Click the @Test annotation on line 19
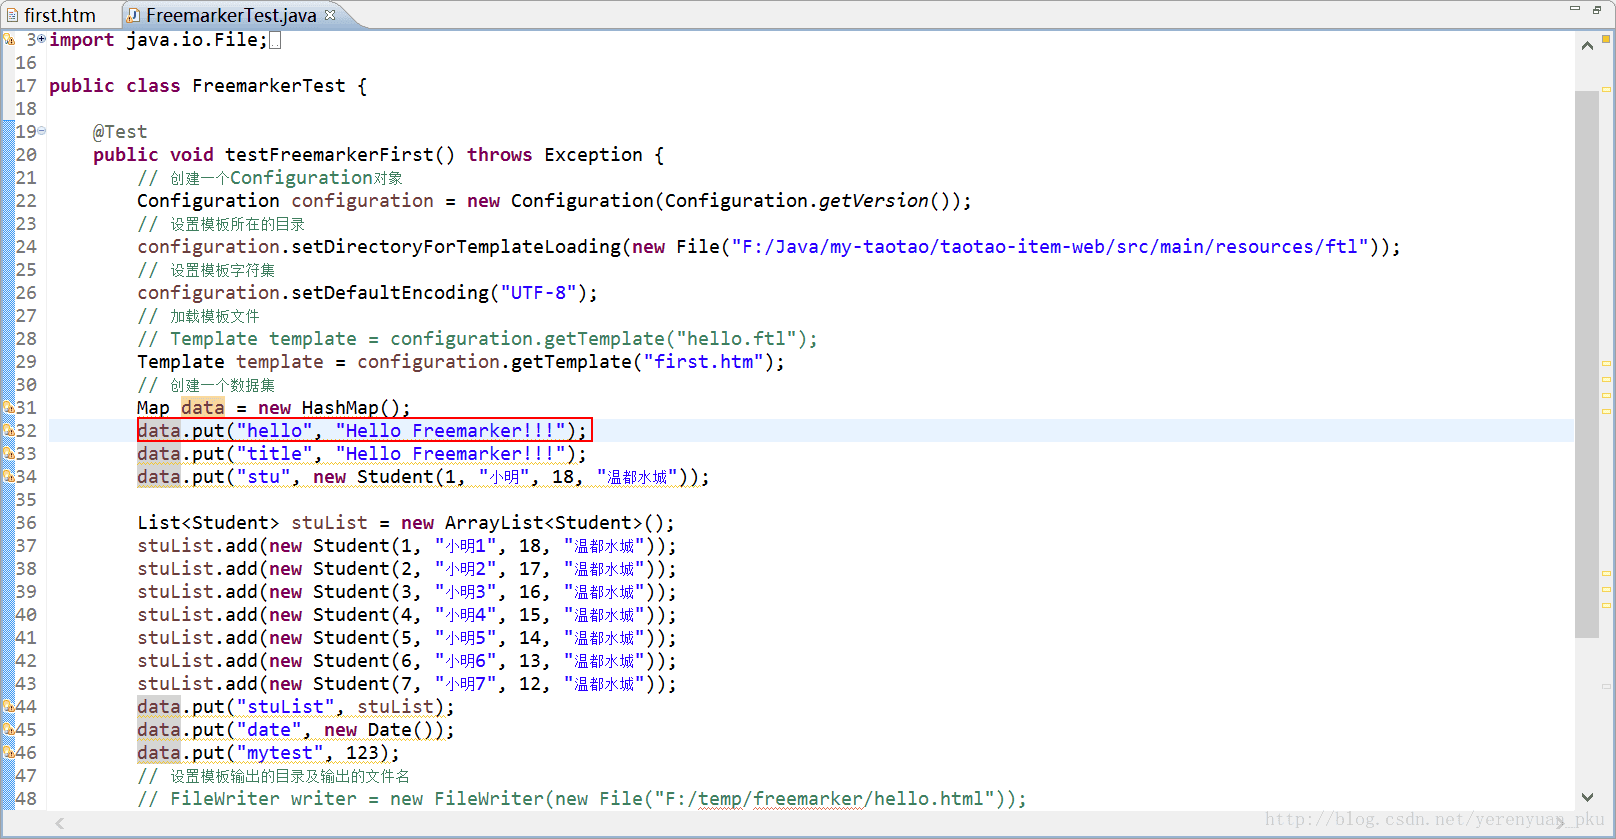 tap(120, 132)
